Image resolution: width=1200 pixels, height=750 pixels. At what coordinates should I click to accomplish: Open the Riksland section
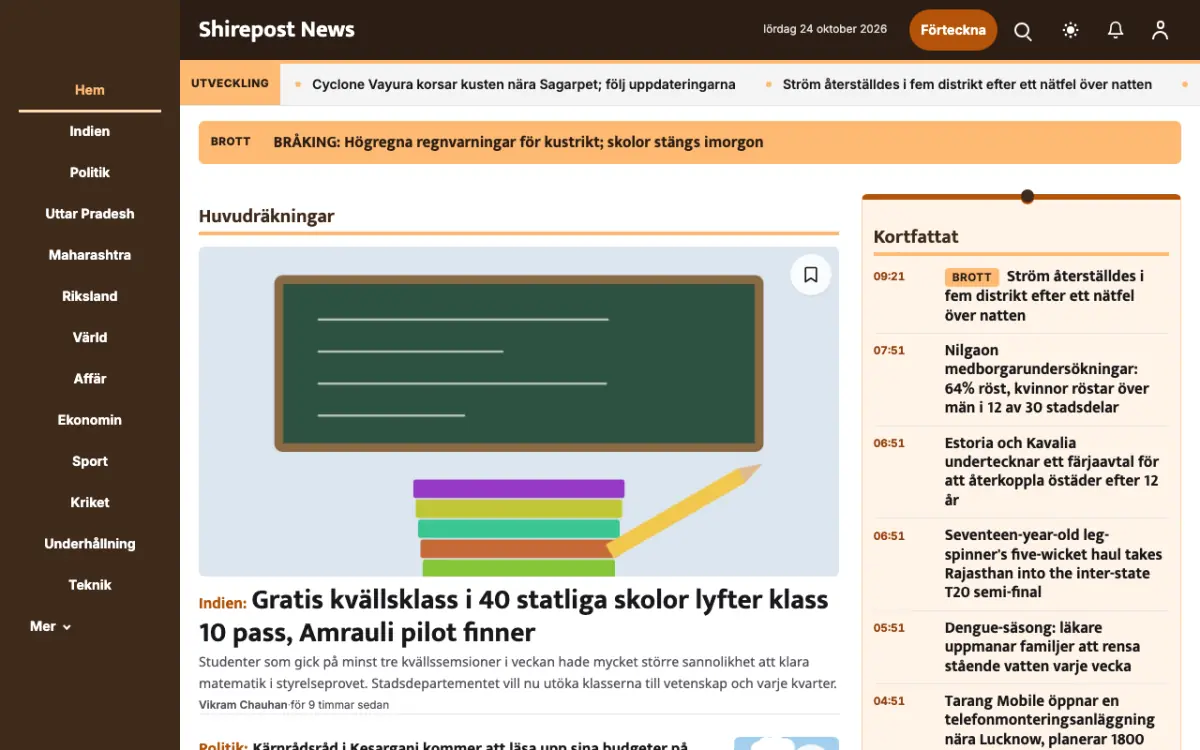click(90, 296)
